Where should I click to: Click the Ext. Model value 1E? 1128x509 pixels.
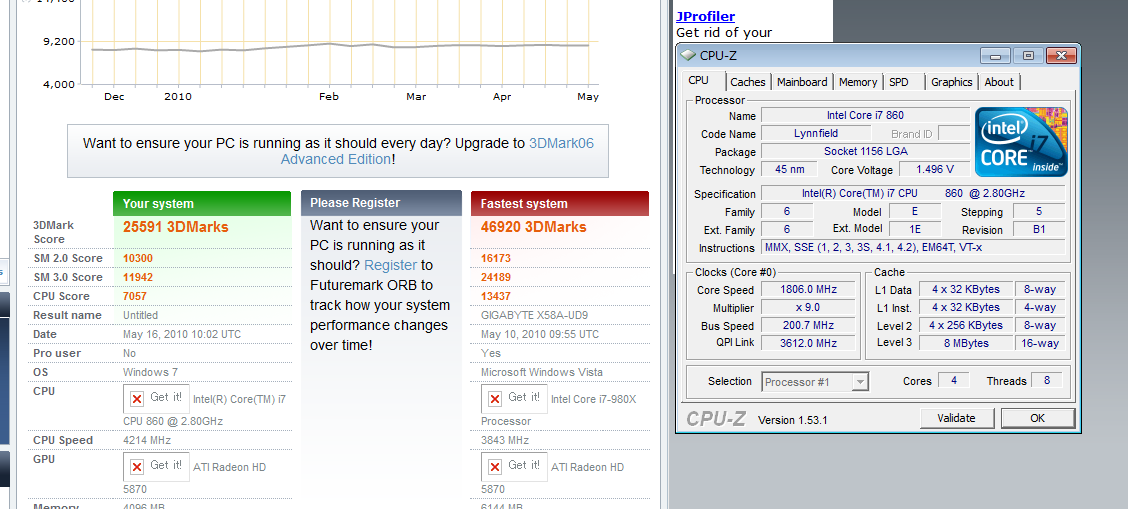pyautogui.click(x=915, y=230)
